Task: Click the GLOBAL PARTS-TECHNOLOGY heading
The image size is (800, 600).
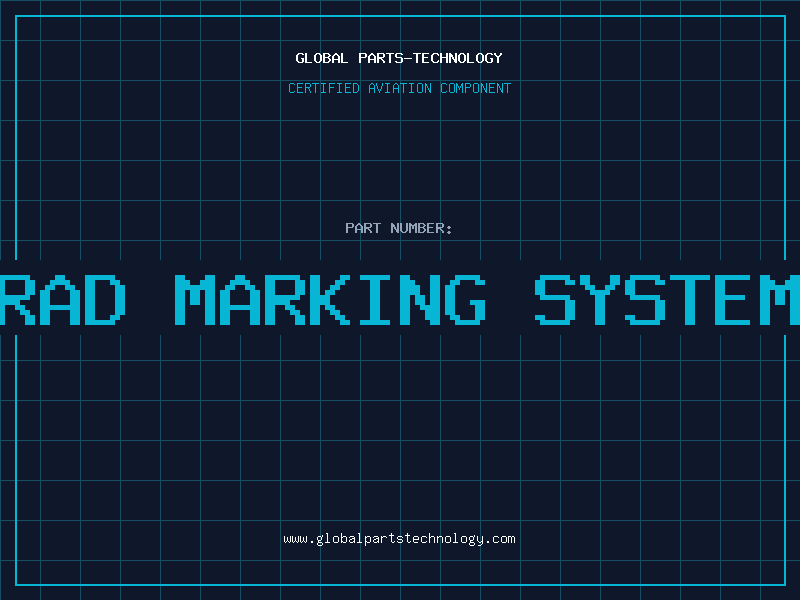Action: (x=399, y=58)
